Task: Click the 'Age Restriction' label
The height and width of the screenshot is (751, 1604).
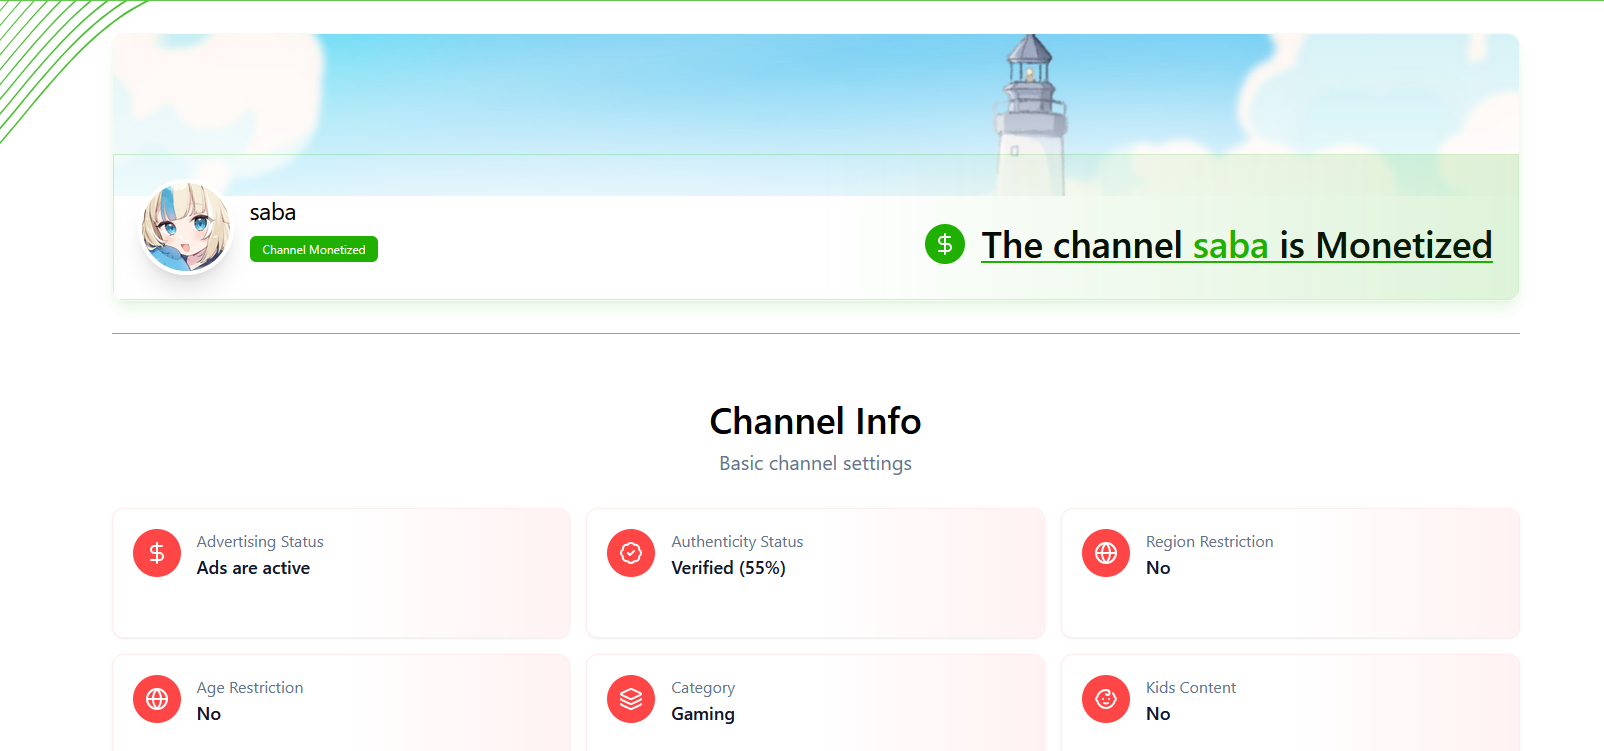Action: (x=250, y=688)
